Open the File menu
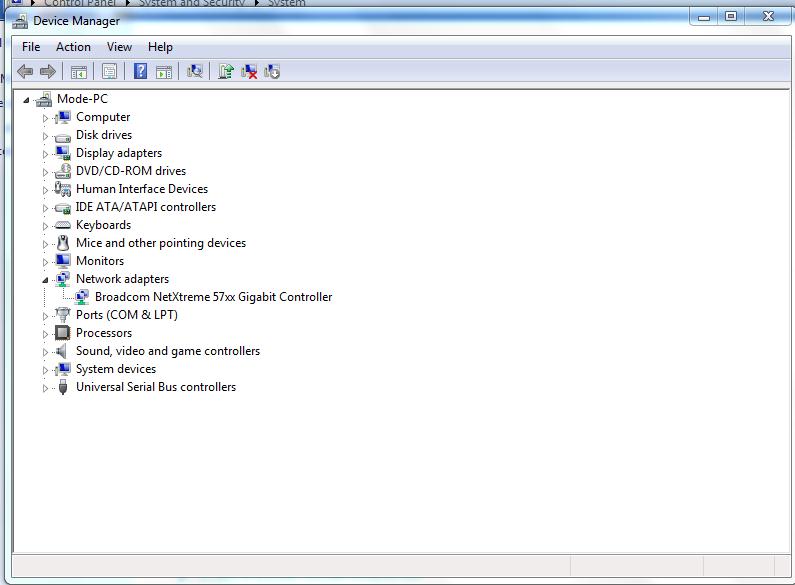Screen dimensions: 795x585 pyautogui.click(x=31, y=47)
